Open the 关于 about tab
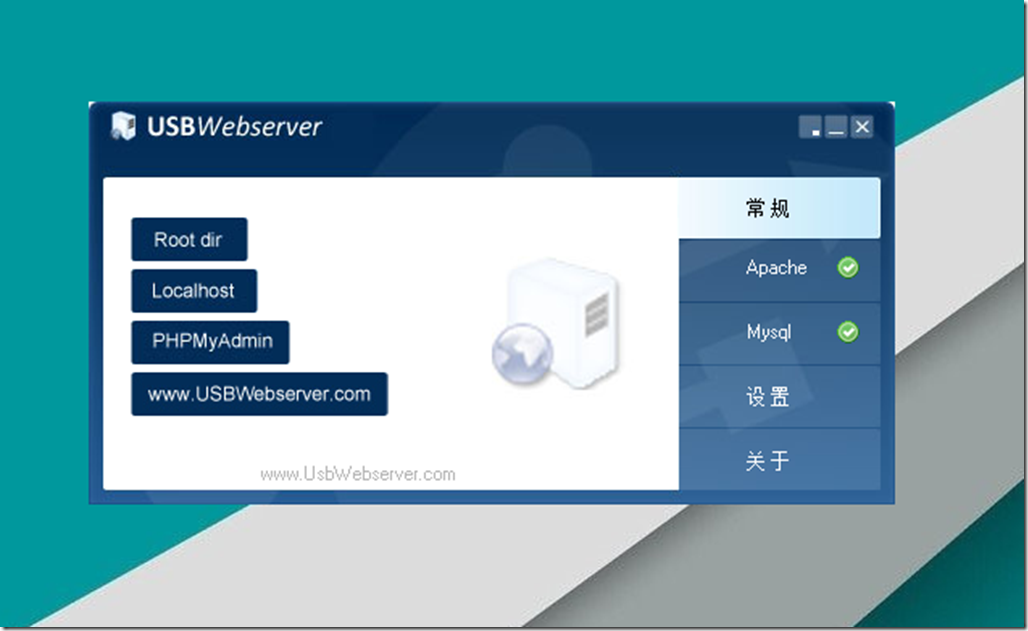This screenshot has width=1028, height=631. coord(779,459)
